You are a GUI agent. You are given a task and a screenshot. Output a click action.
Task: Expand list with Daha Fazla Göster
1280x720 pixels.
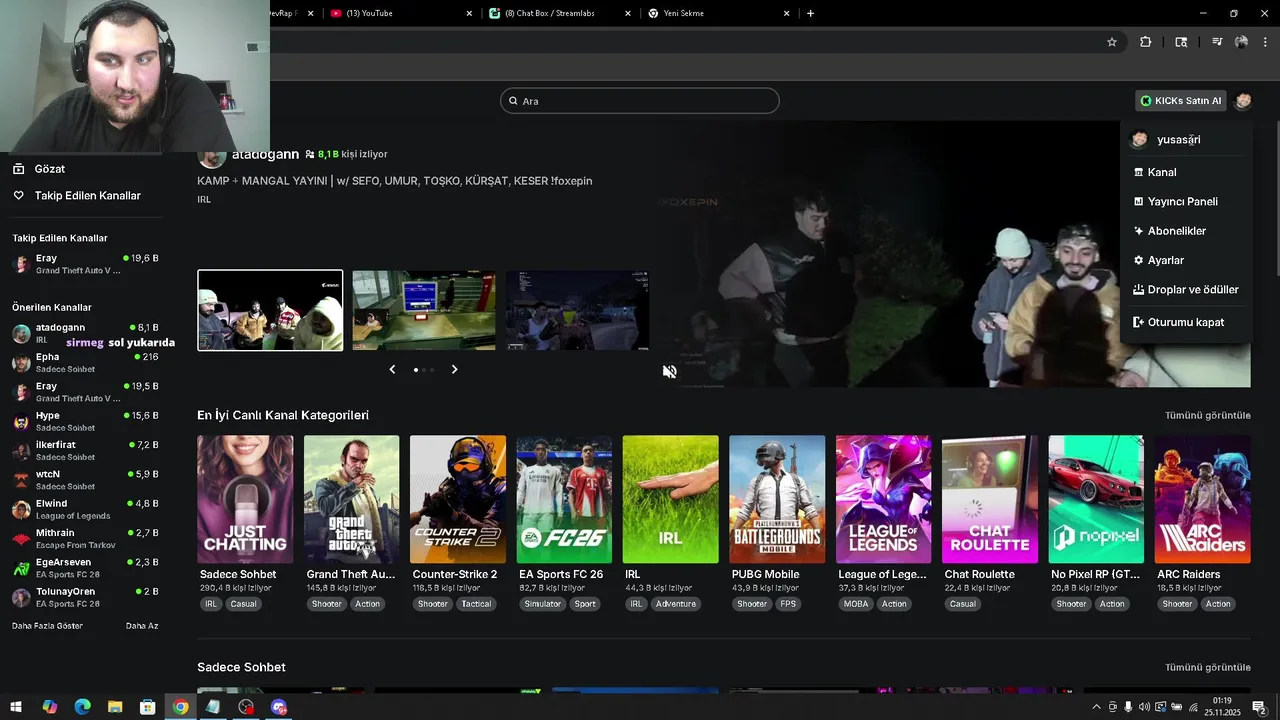pyautogui.click(x=47, y=626)
